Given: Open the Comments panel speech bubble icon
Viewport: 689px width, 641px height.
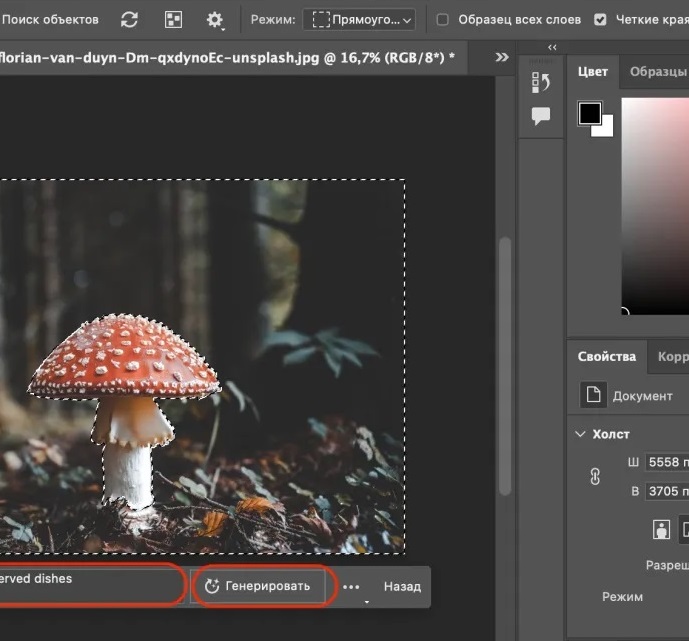Looking at the screenshot, I should pos(541,116).
